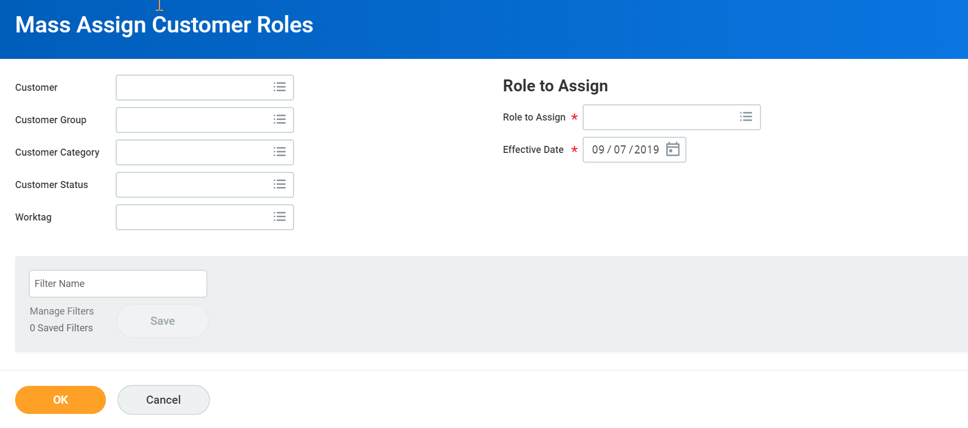Click the Manage Filters link
Viewport: 968px width, 428px height.
(62, 311)
